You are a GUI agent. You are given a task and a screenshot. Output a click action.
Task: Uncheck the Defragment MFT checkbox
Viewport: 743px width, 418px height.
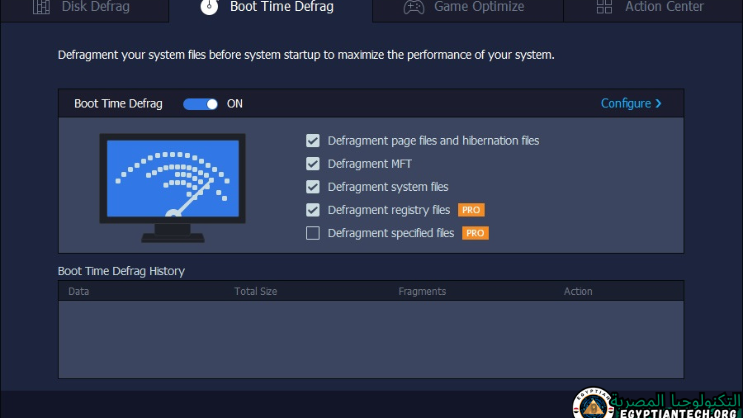313,164
